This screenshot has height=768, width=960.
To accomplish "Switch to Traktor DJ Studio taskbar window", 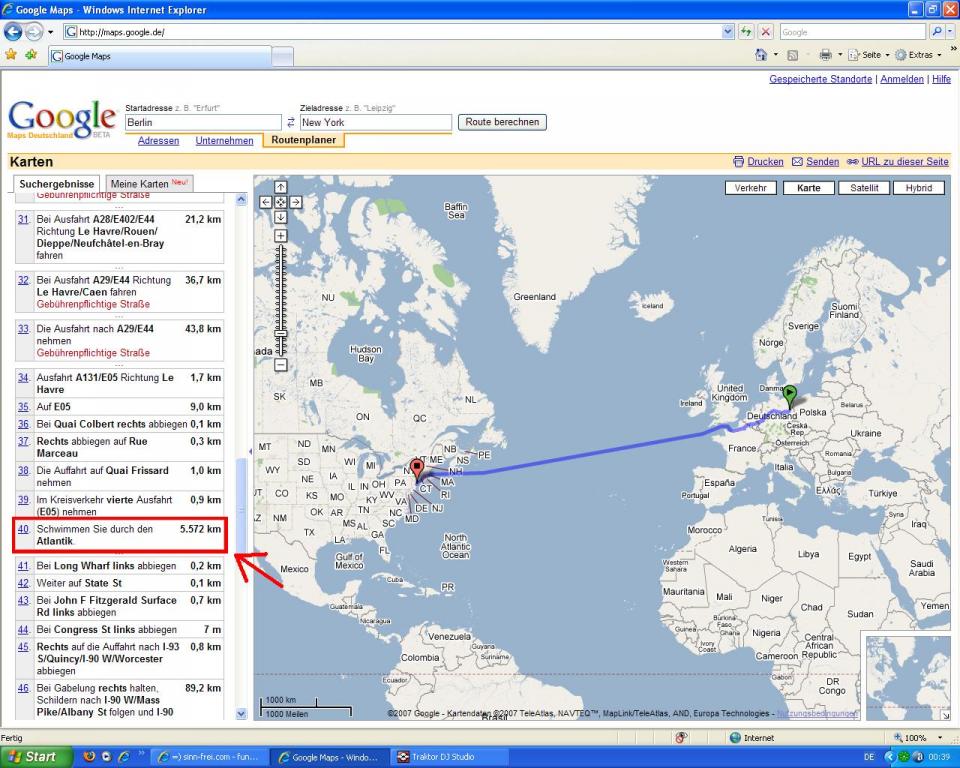I will pyautogui.click(x=448, y=757).
